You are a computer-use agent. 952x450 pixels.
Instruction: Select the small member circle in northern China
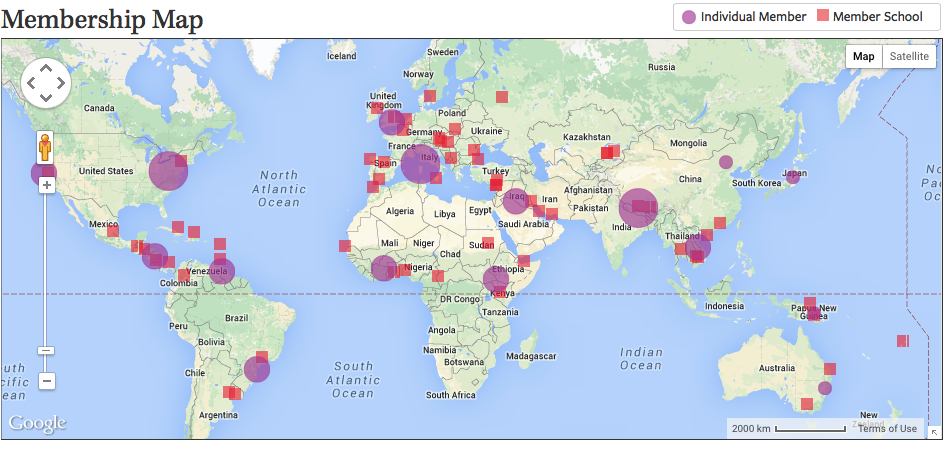click(726, 162)
